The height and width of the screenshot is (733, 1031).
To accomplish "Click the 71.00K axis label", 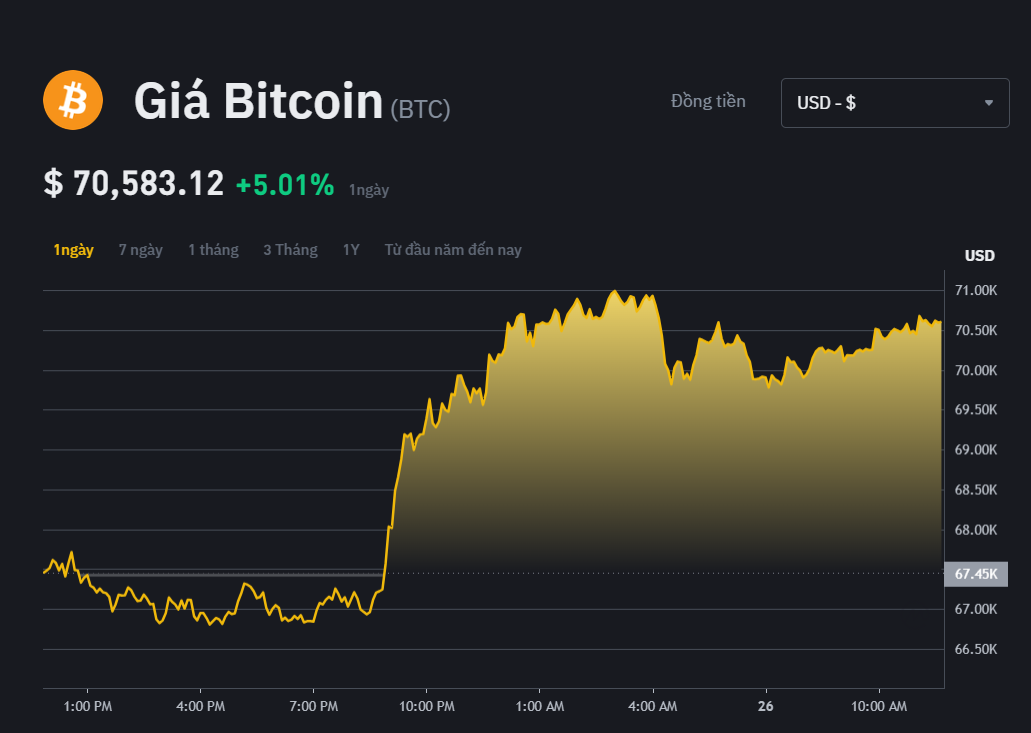I will click(977, 290).
